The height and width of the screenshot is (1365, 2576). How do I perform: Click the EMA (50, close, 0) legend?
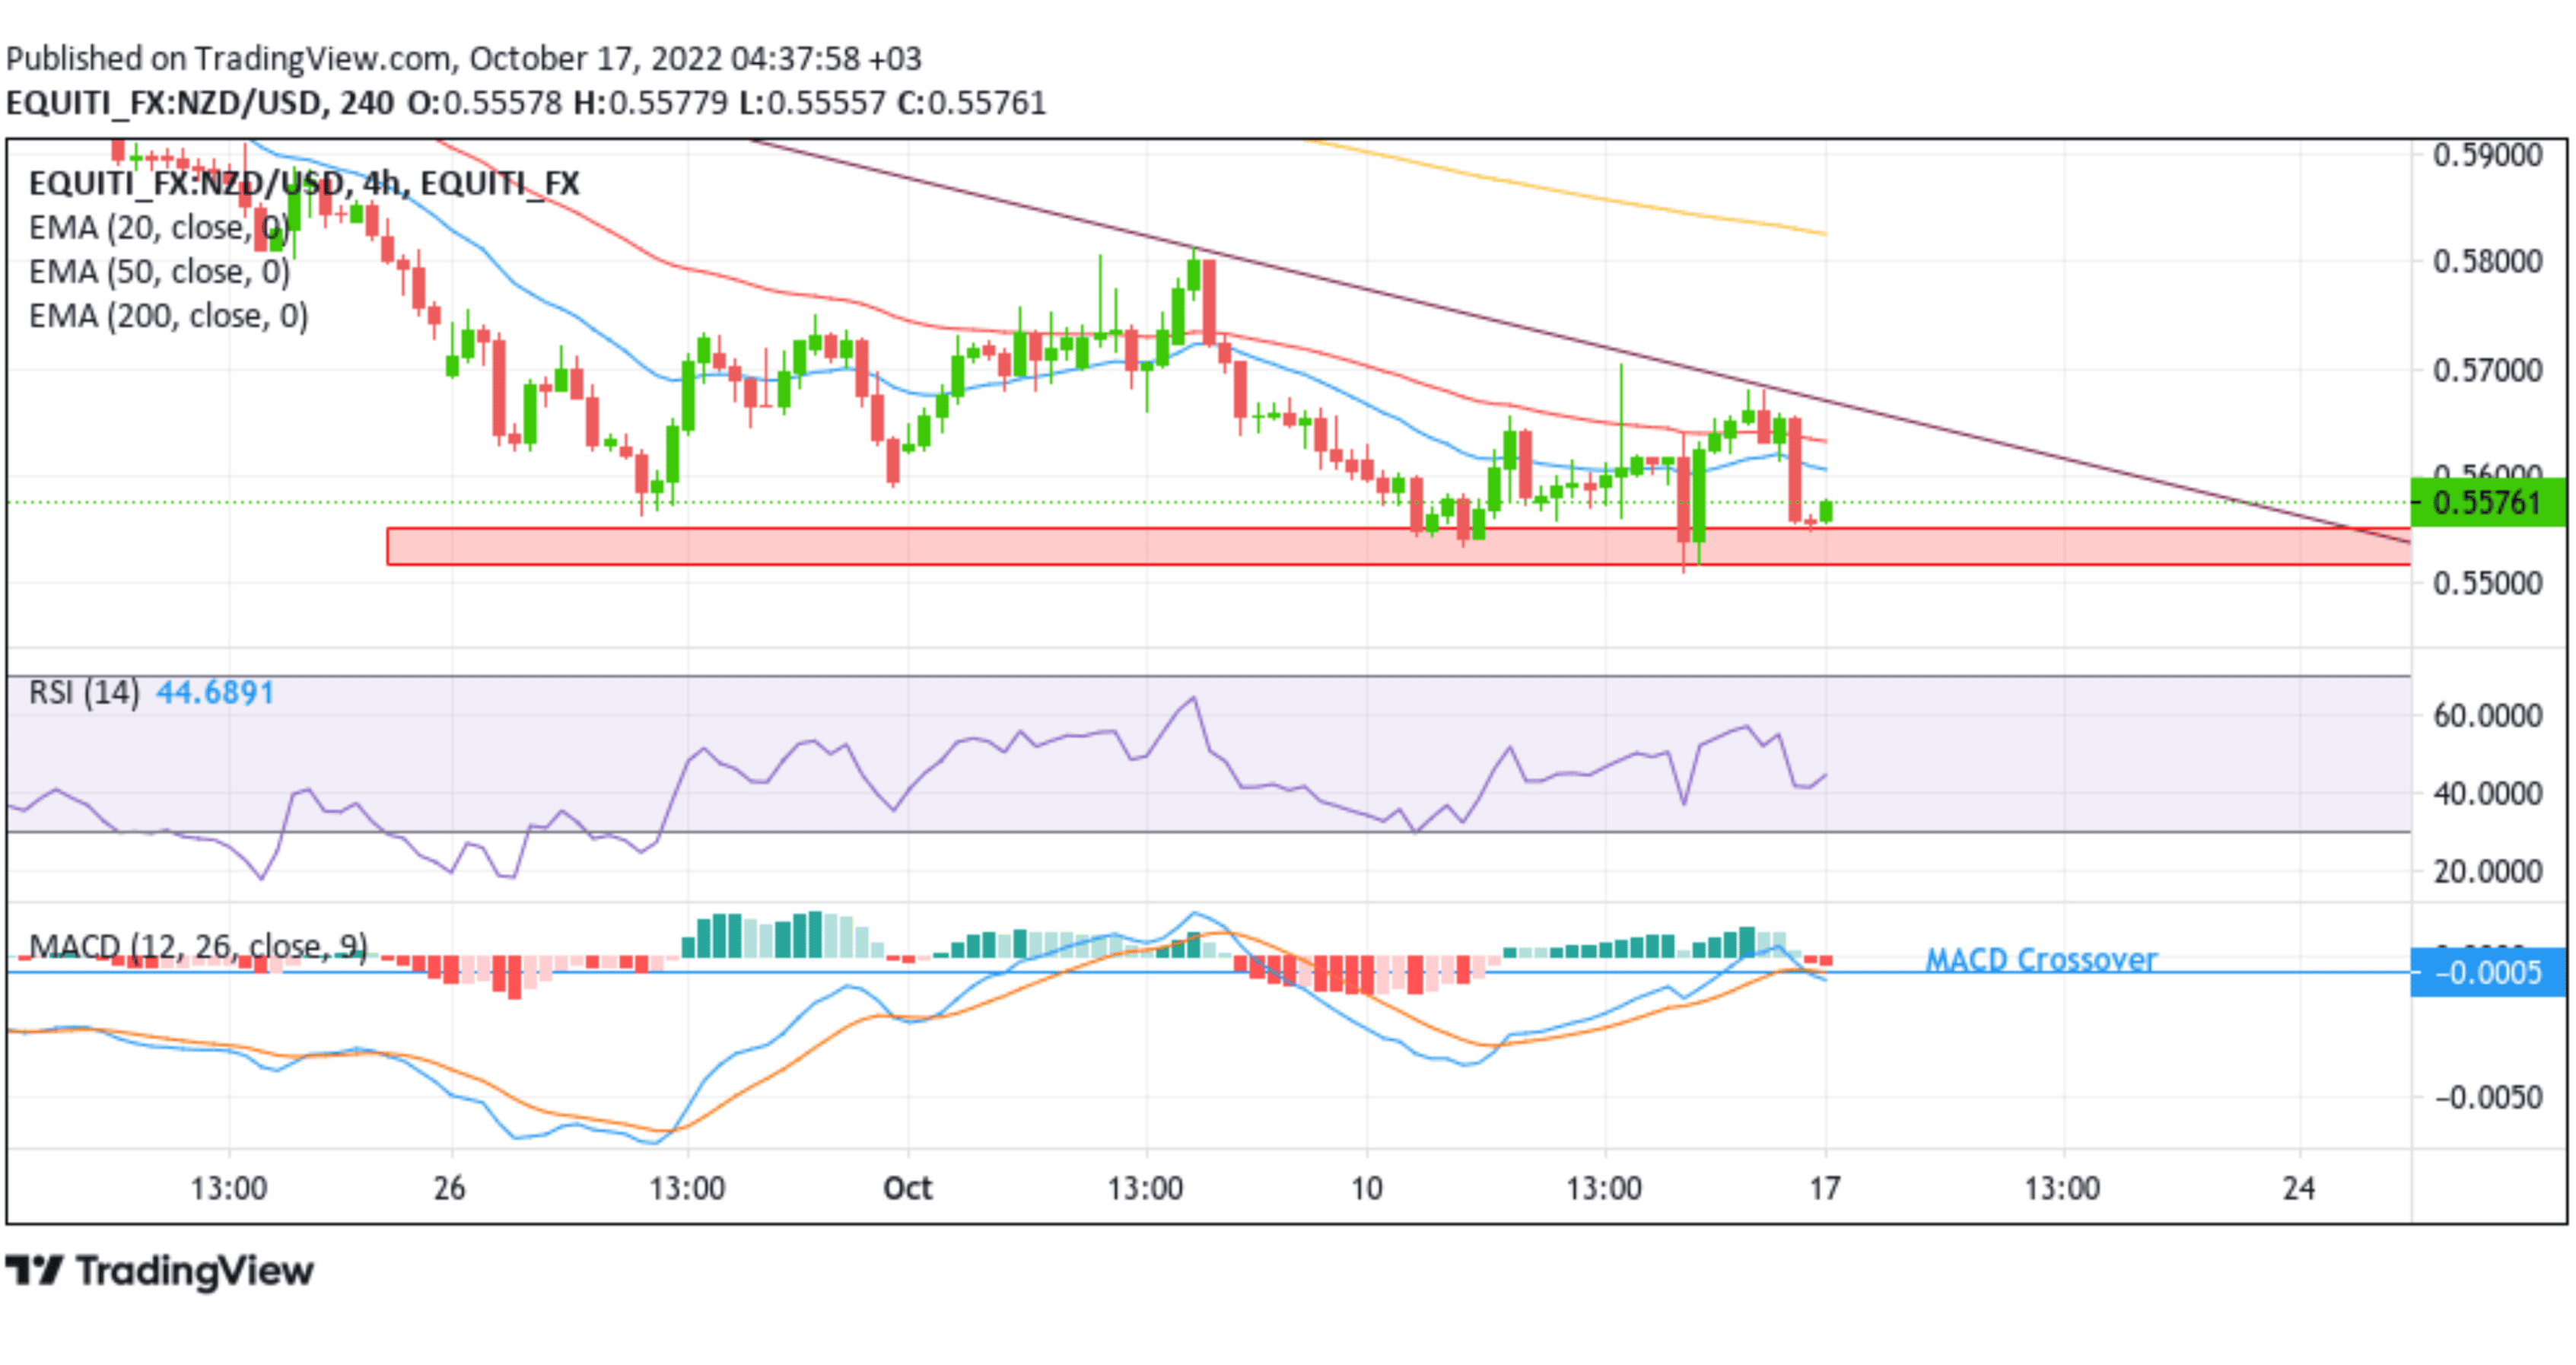coord(159,272)
